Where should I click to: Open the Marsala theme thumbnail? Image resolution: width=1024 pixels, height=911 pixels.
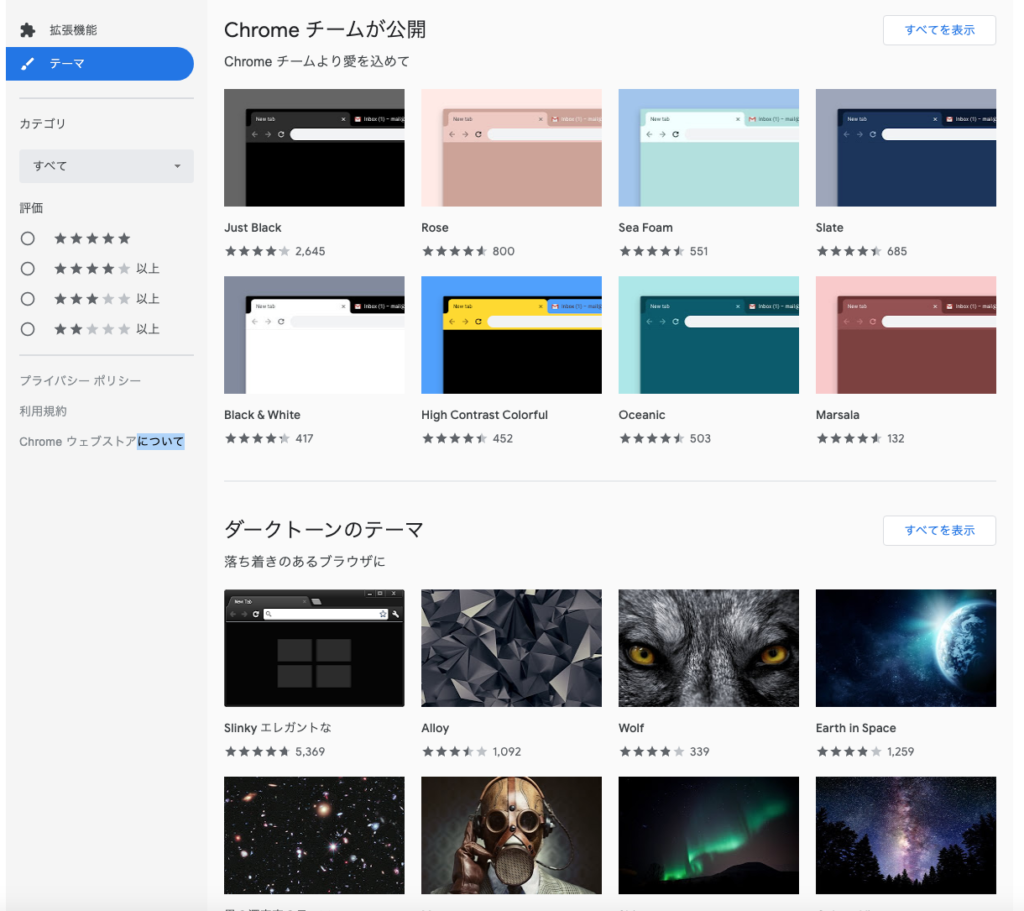(906, 335)
